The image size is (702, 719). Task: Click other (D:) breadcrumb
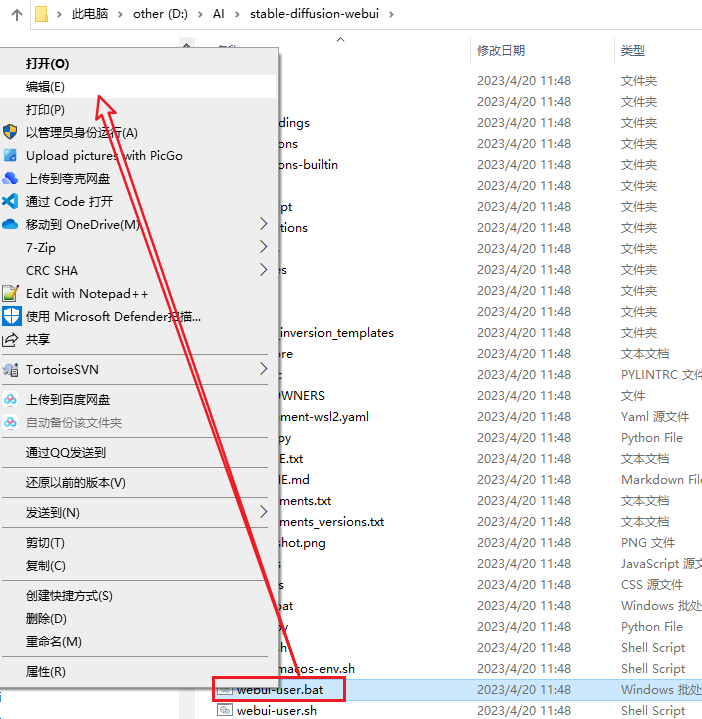coord(160,14)
